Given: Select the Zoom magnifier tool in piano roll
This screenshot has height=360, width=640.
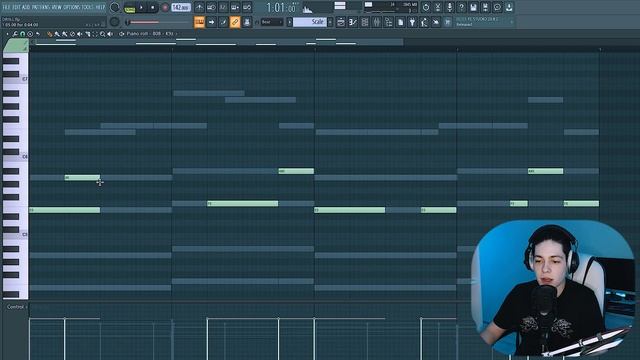Looking at the screenshot, I should pyautogui.click(x=102, y=34).
